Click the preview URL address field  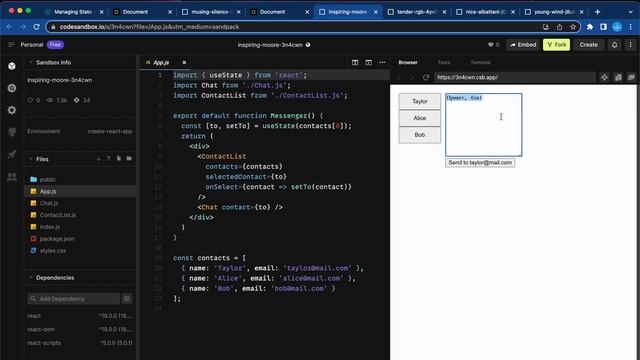(514, 77)
